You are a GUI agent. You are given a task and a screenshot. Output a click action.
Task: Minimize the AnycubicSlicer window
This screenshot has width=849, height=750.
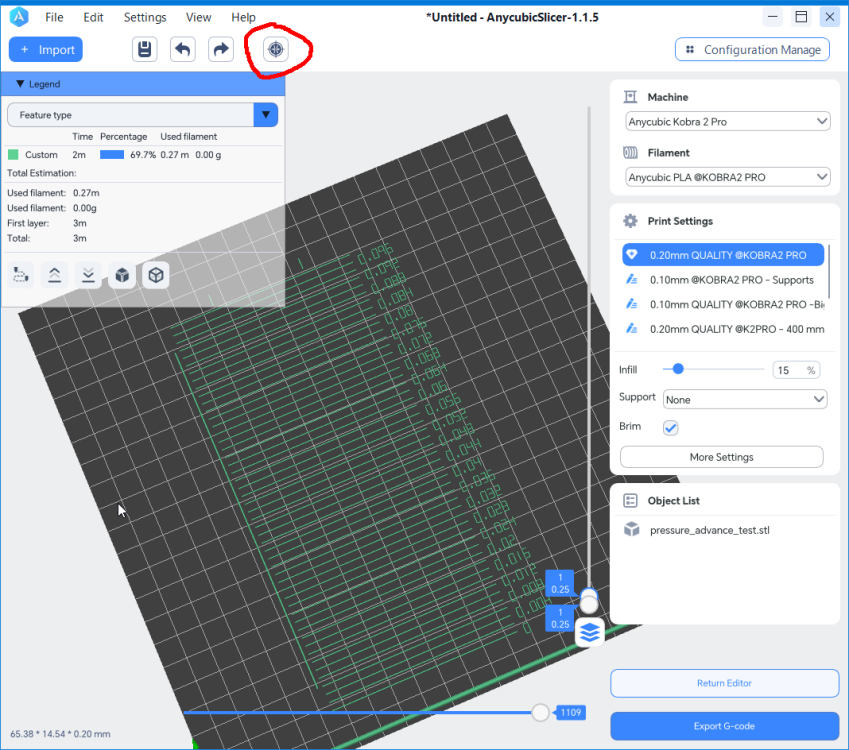pyautogui.click(x=773, y=17)
